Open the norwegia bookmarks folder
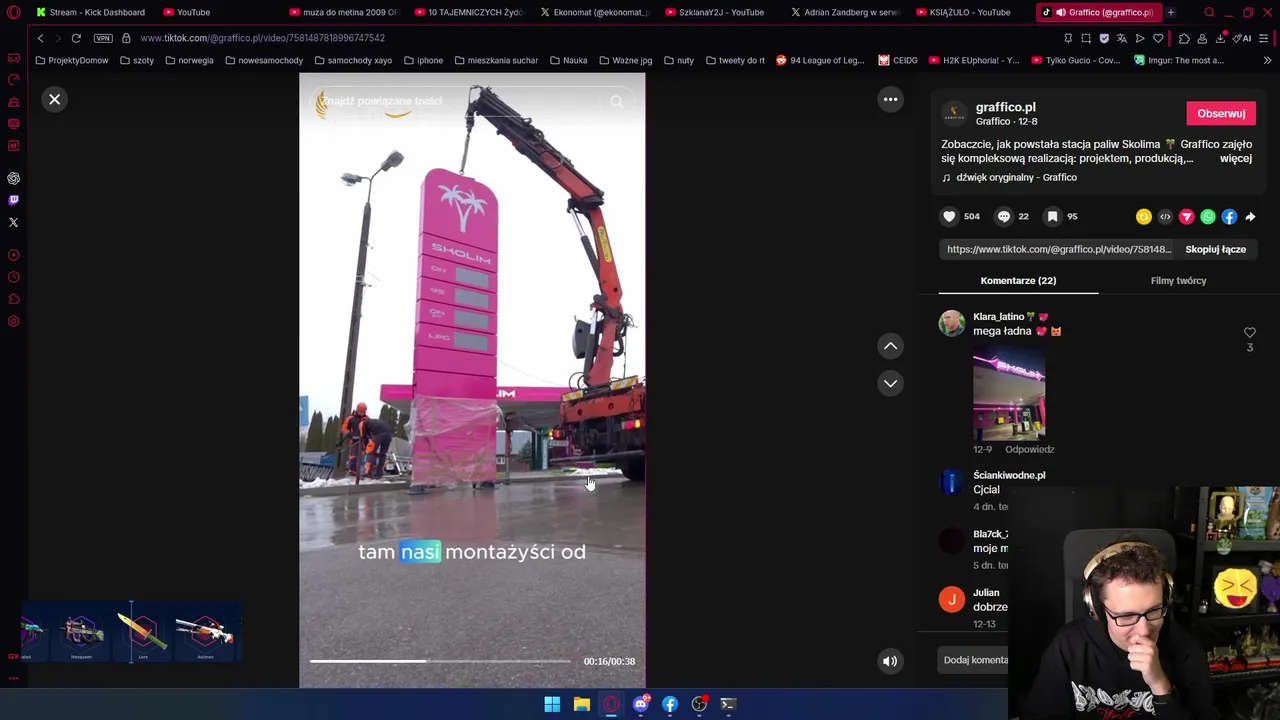 [x=189, y=60]
